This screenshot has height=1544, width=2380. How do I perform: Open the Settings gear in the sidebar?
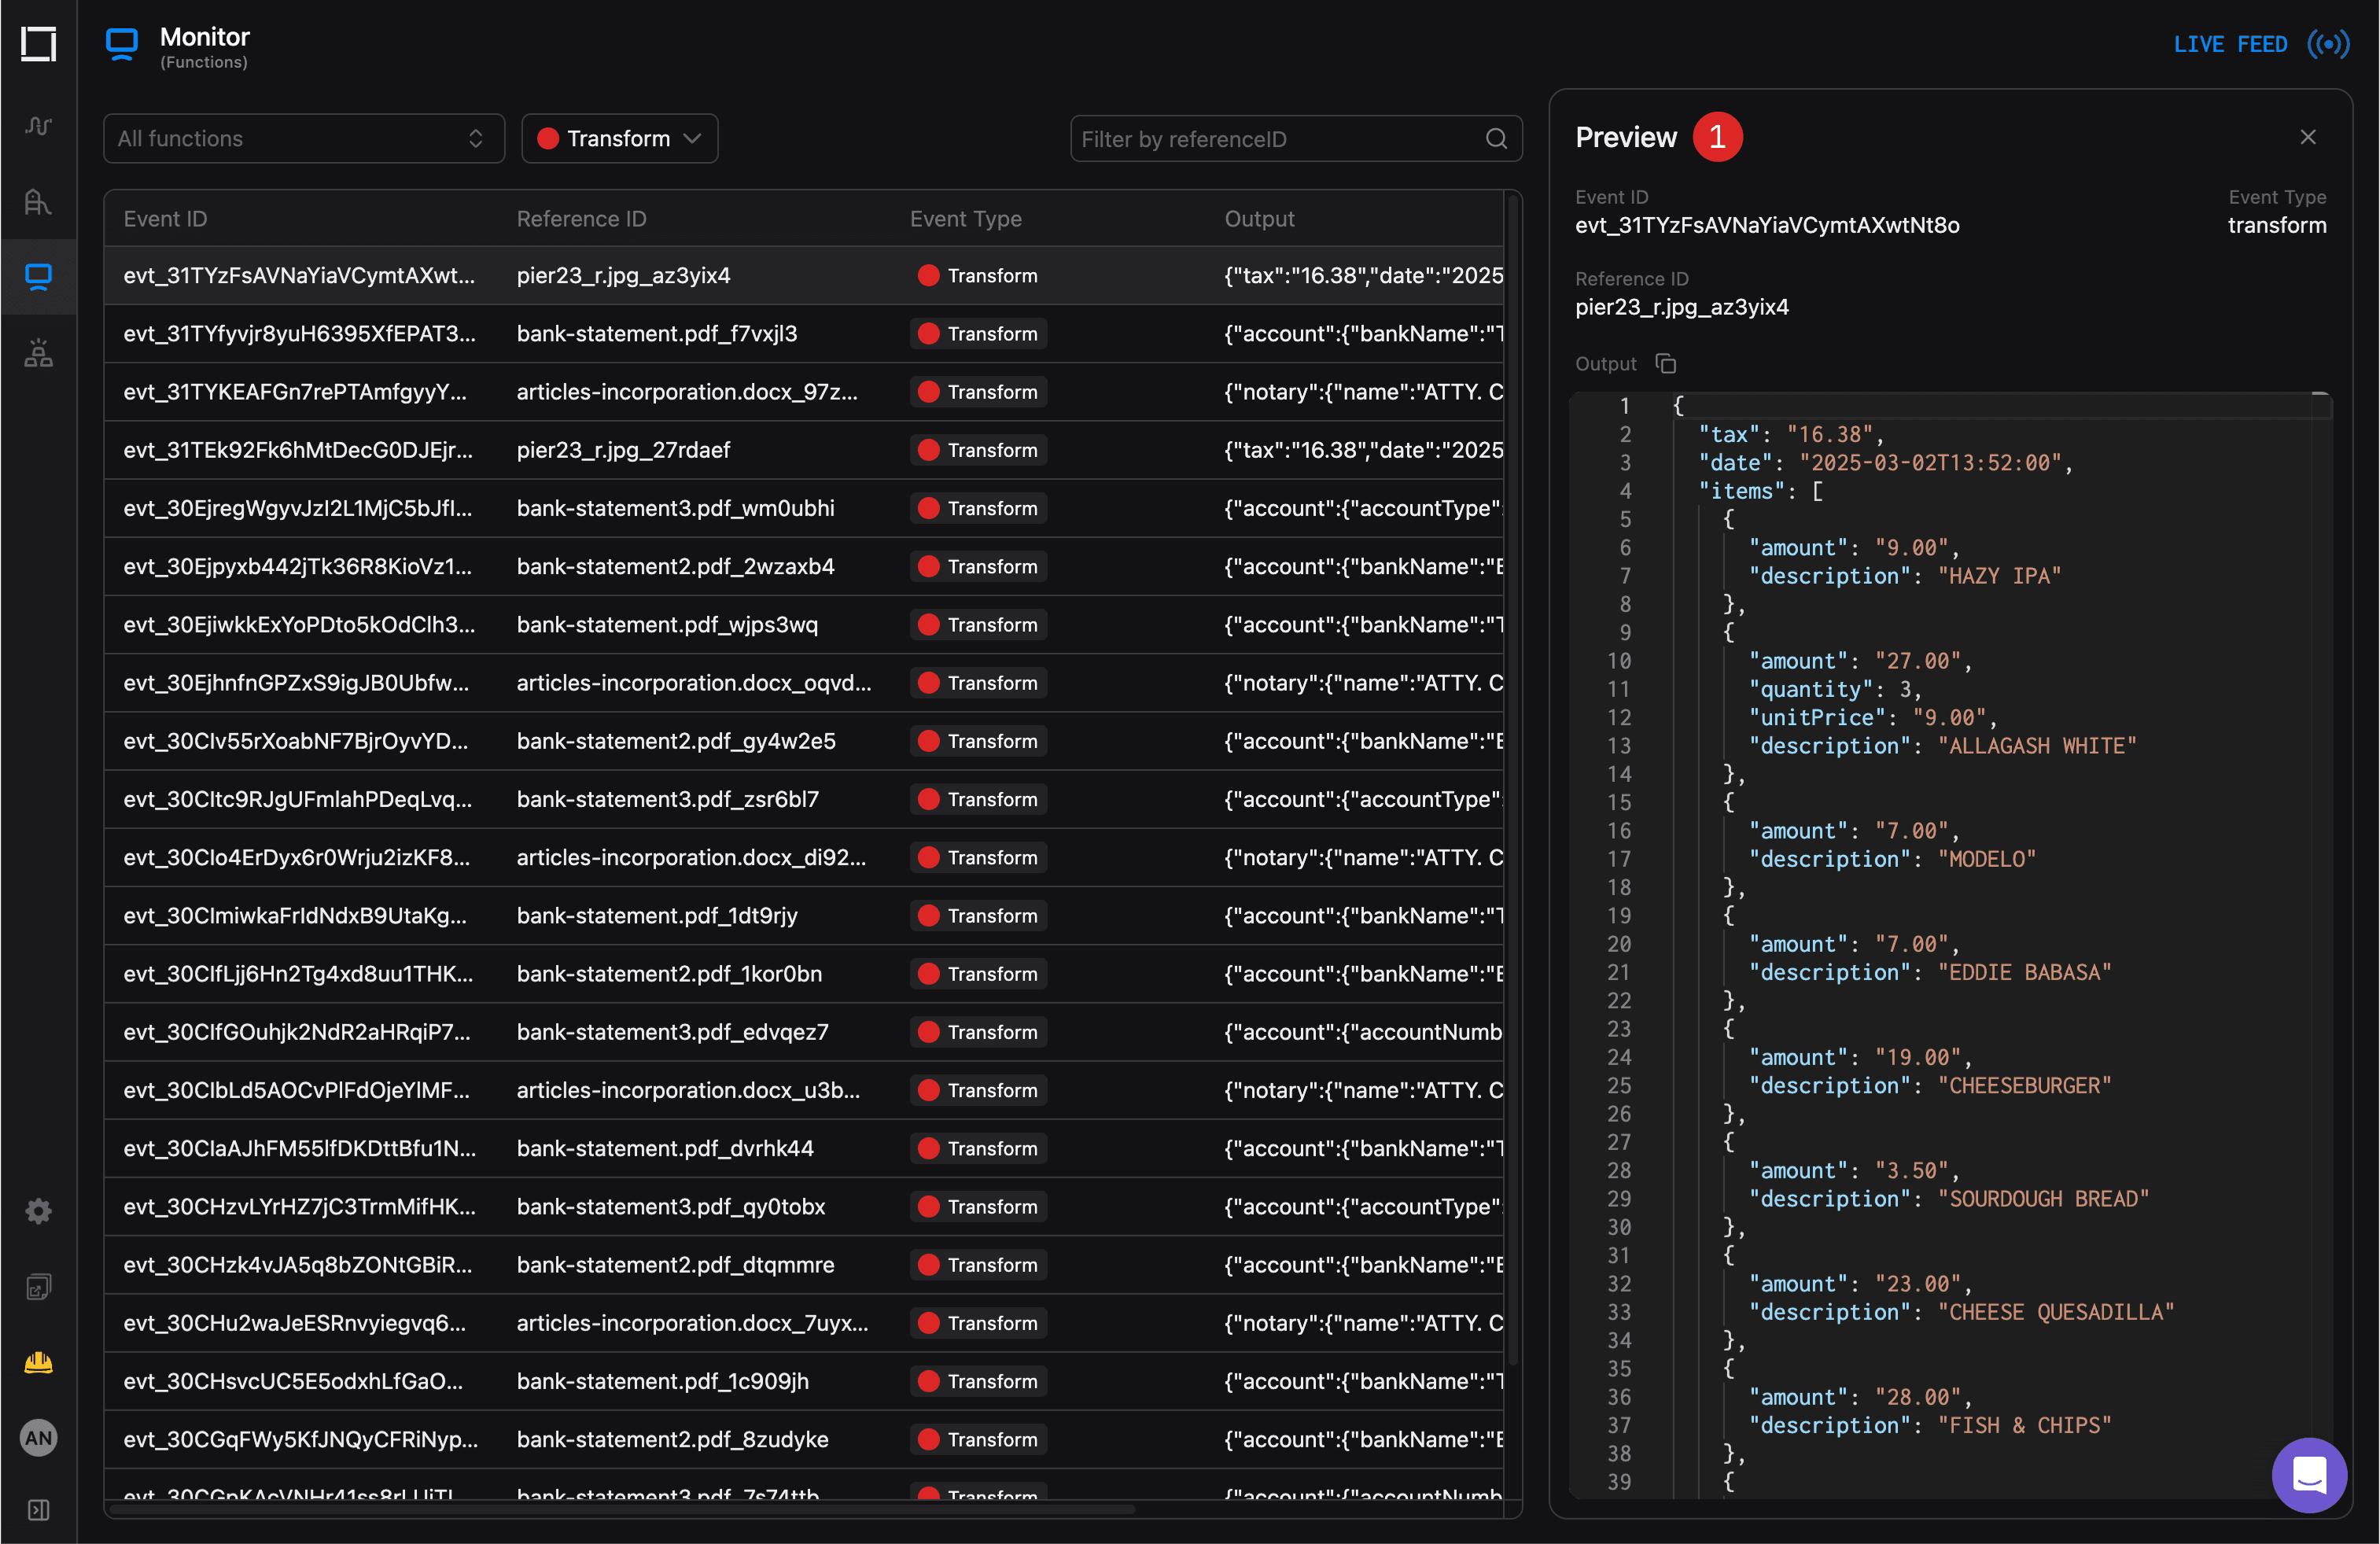pyautogui.click(x=38, y=1211)
